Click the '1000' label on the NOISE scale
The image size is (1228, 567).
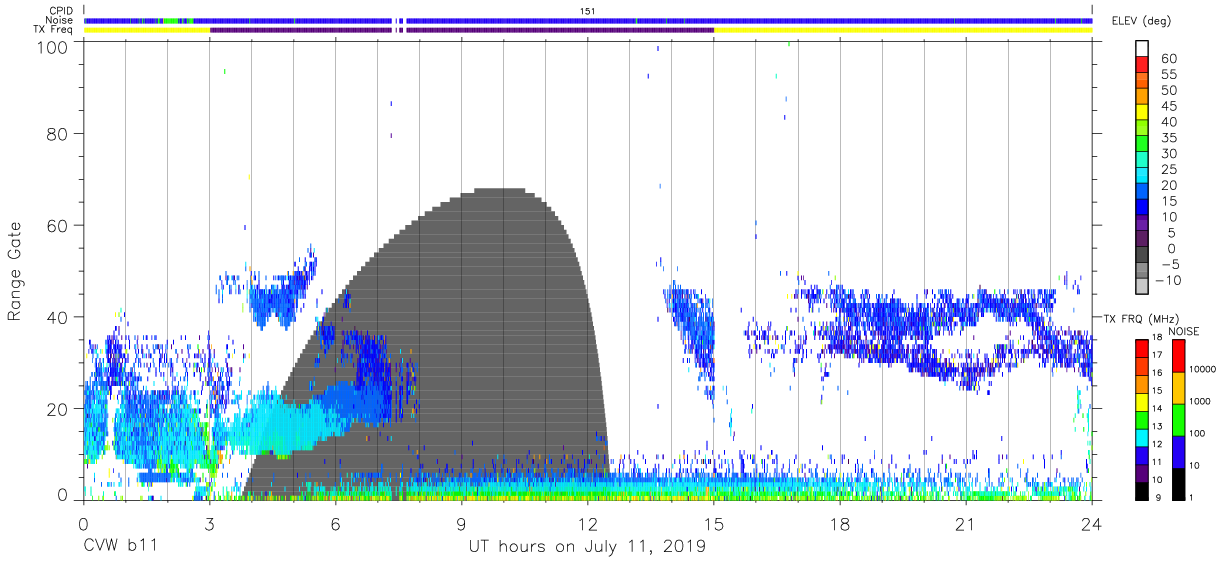point(1202,401)
